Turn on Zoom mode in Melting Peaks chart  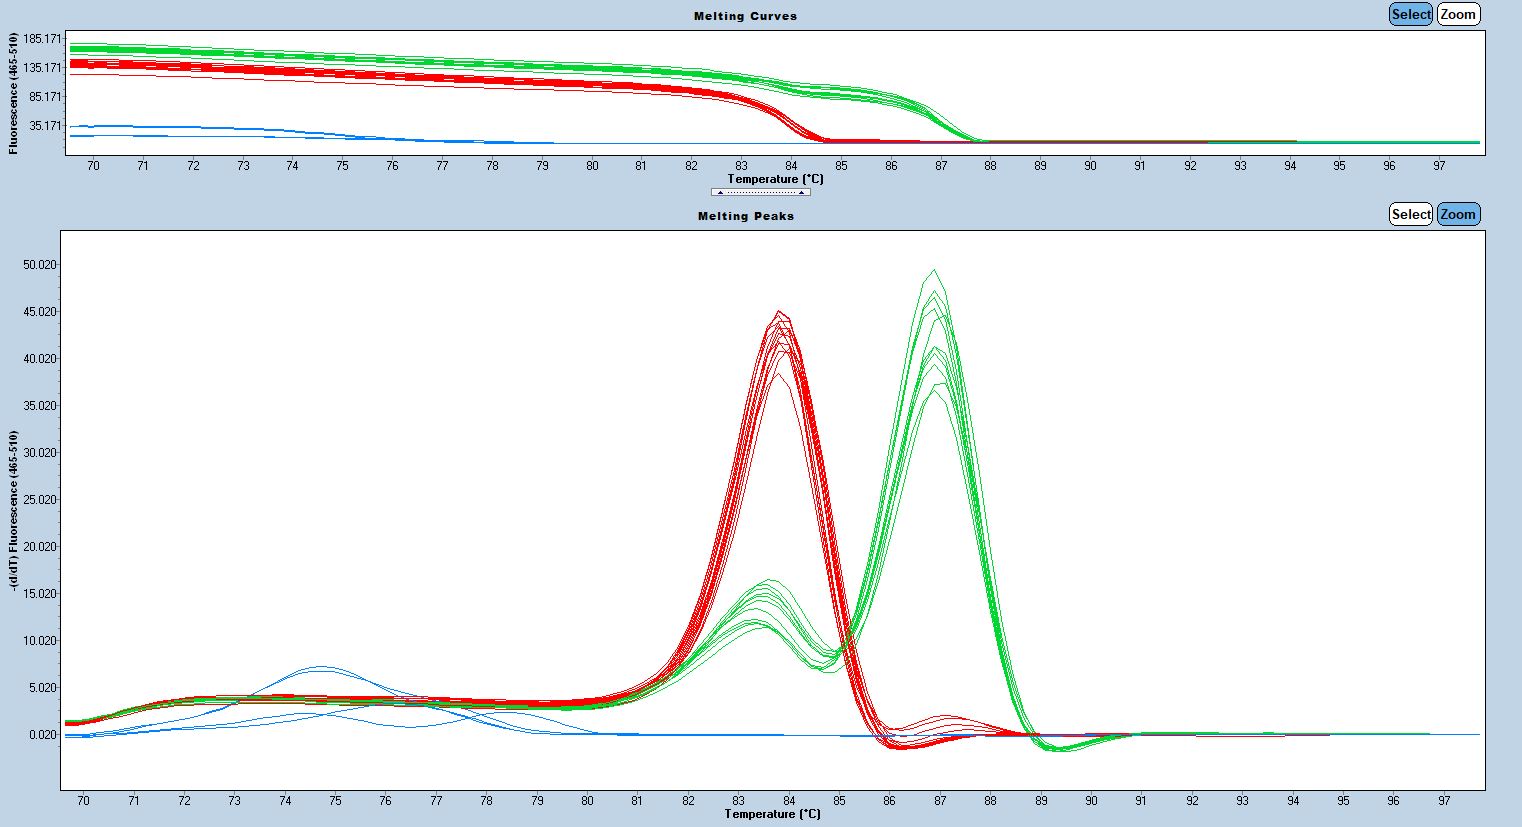(1458, 214)
